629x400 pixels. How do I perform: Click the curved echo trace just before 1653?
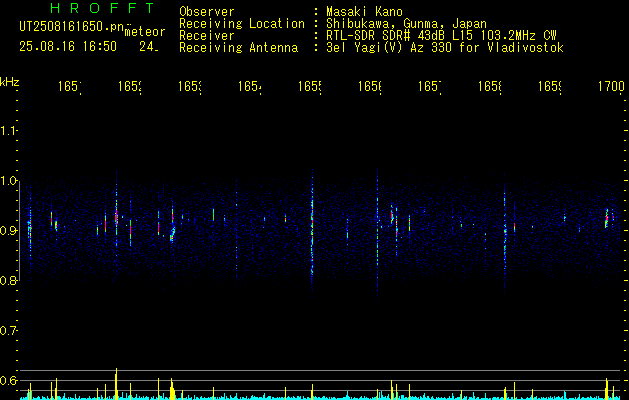coord(172,234)
